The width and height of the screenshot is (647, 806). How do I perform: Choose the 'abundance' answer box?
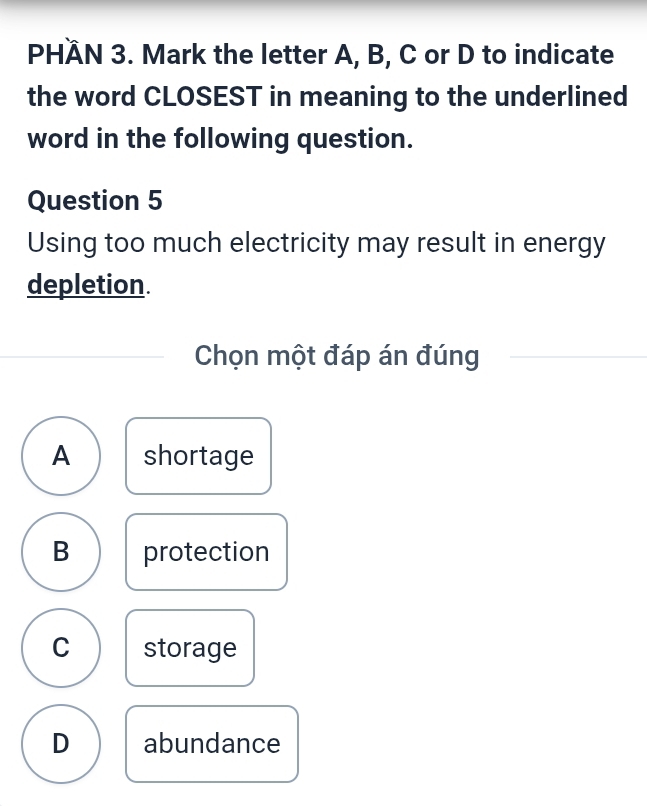pyautogui.click(x=212, y=744)
